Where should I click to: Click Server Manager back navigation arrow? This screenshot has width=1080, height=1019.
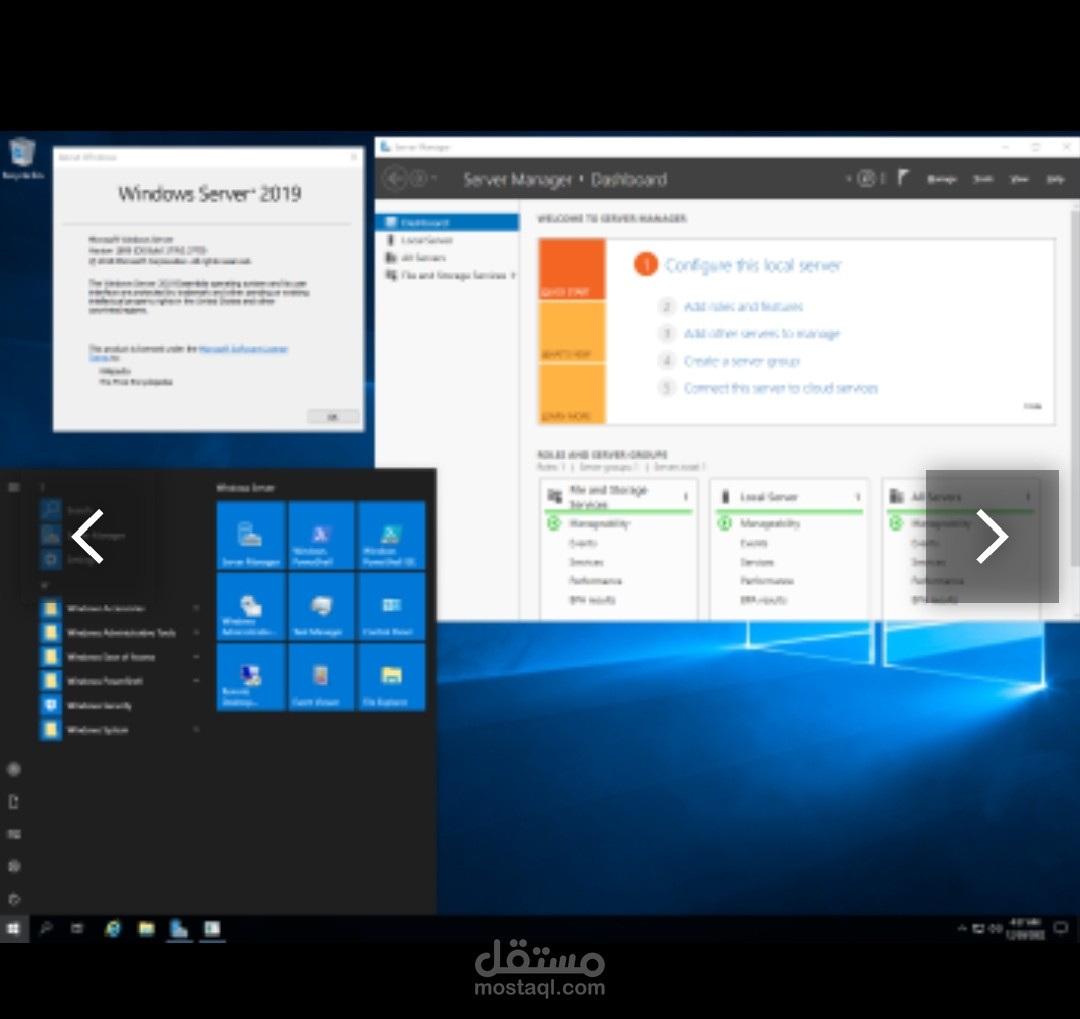click(395, 179)
